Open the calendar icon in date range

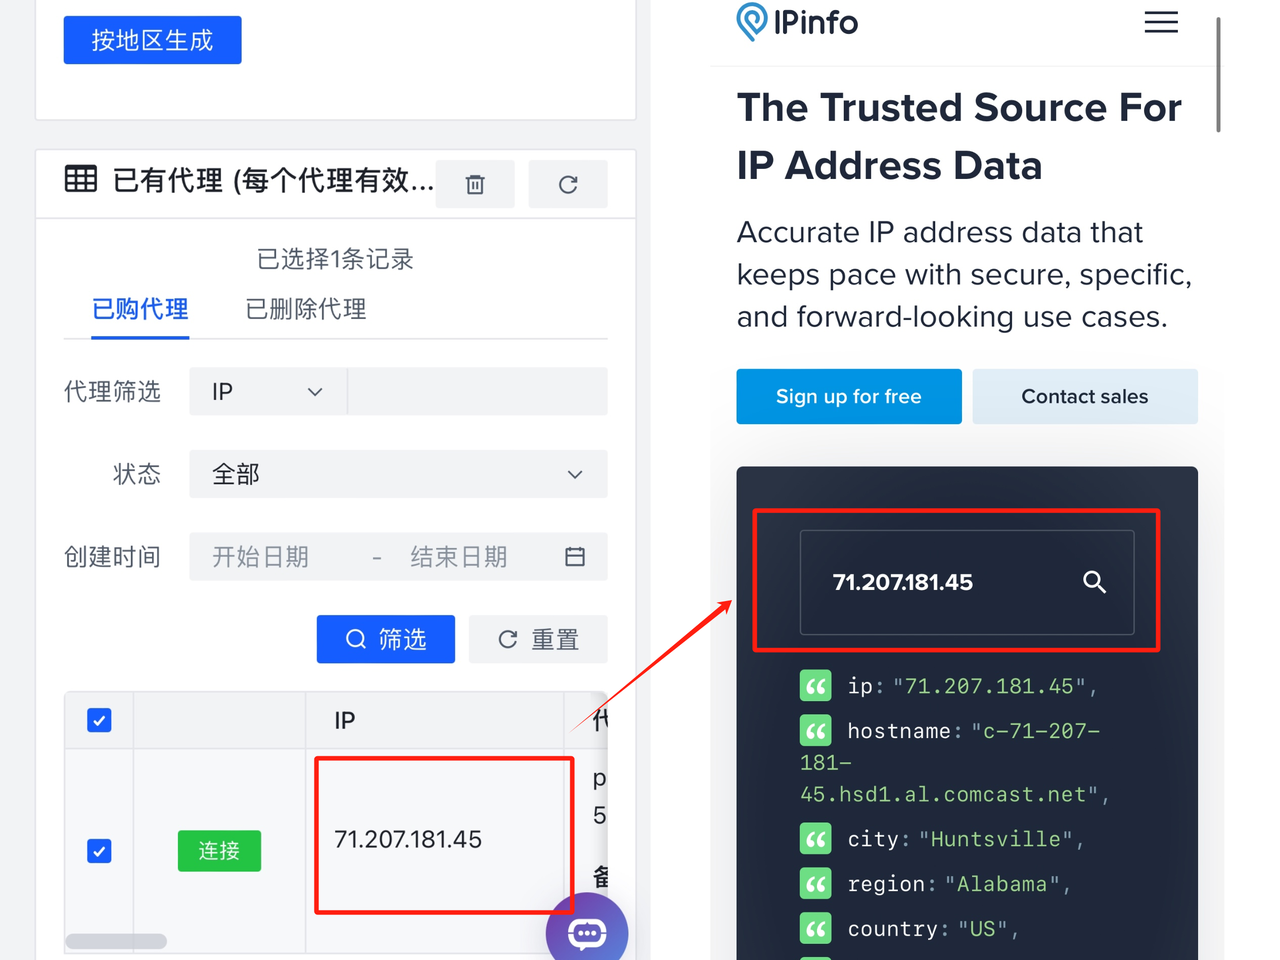575,557
